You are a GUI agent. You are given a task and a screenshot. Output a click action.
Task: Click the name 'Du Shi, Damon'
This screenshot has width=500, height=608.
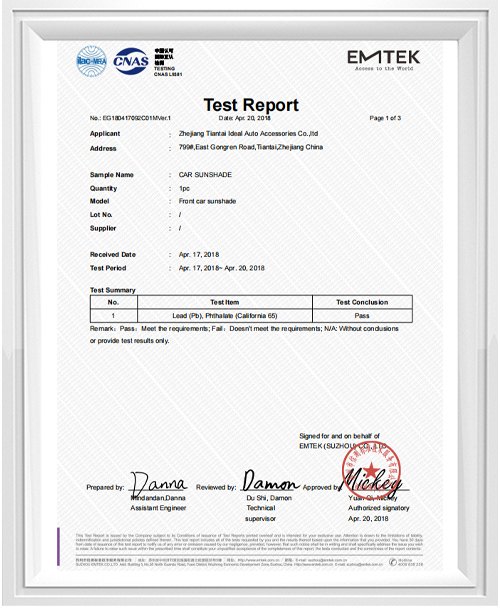pyautogui.click(x=269, y=497)
